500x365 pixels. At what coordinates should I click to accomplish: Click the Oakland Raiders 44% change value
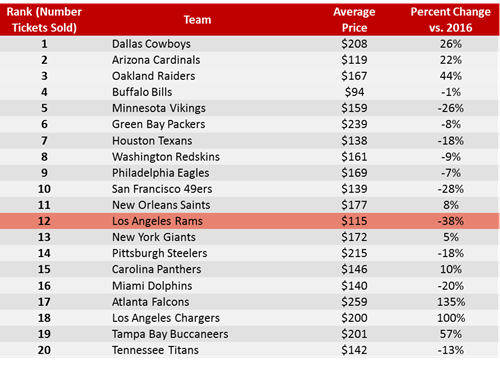[451, 76]
